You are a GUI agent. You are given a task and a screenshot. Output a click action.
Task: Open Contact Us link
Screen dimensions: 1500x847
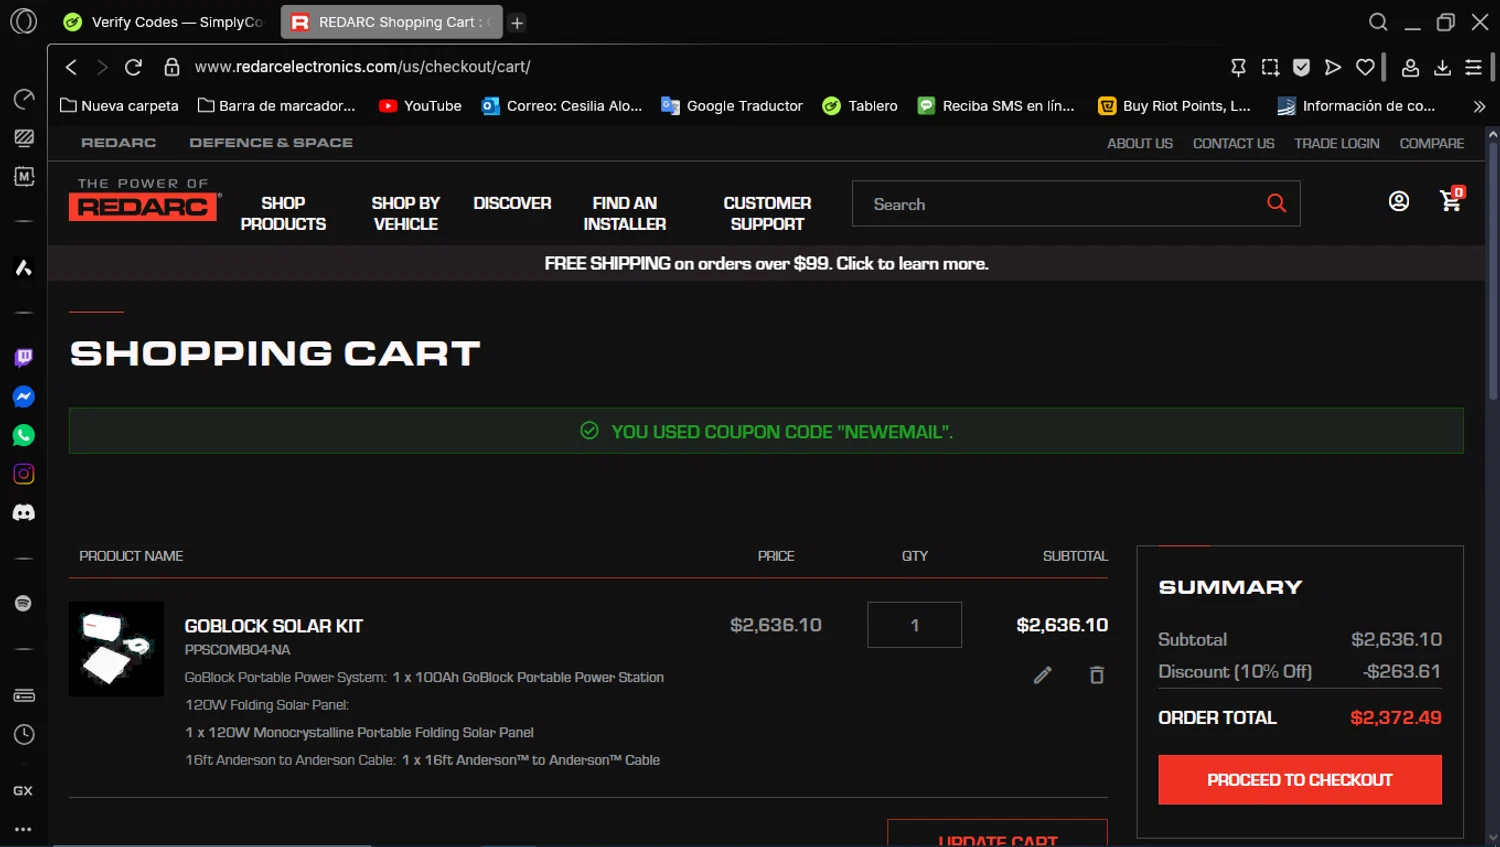(1233, 143)
